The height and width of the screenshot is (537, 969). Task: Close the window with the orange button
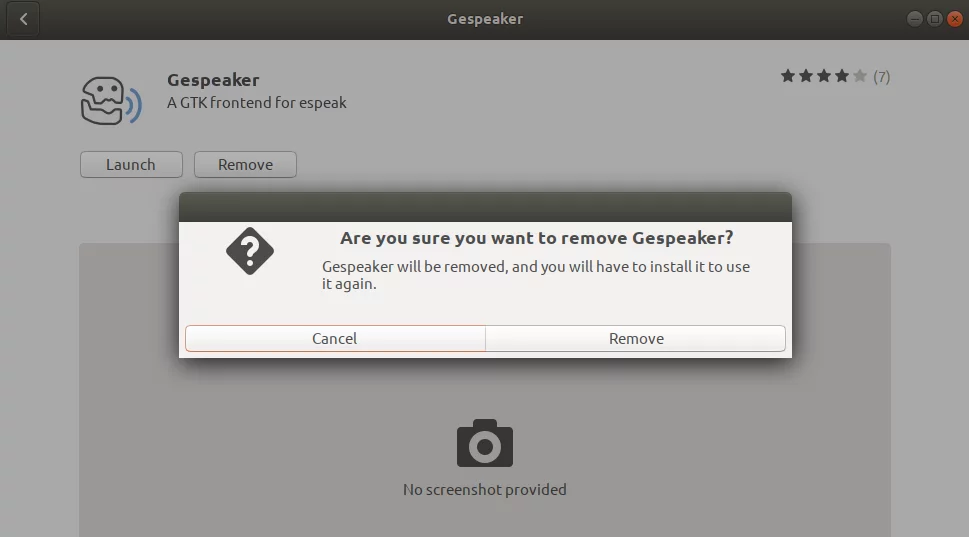point(955,19)
